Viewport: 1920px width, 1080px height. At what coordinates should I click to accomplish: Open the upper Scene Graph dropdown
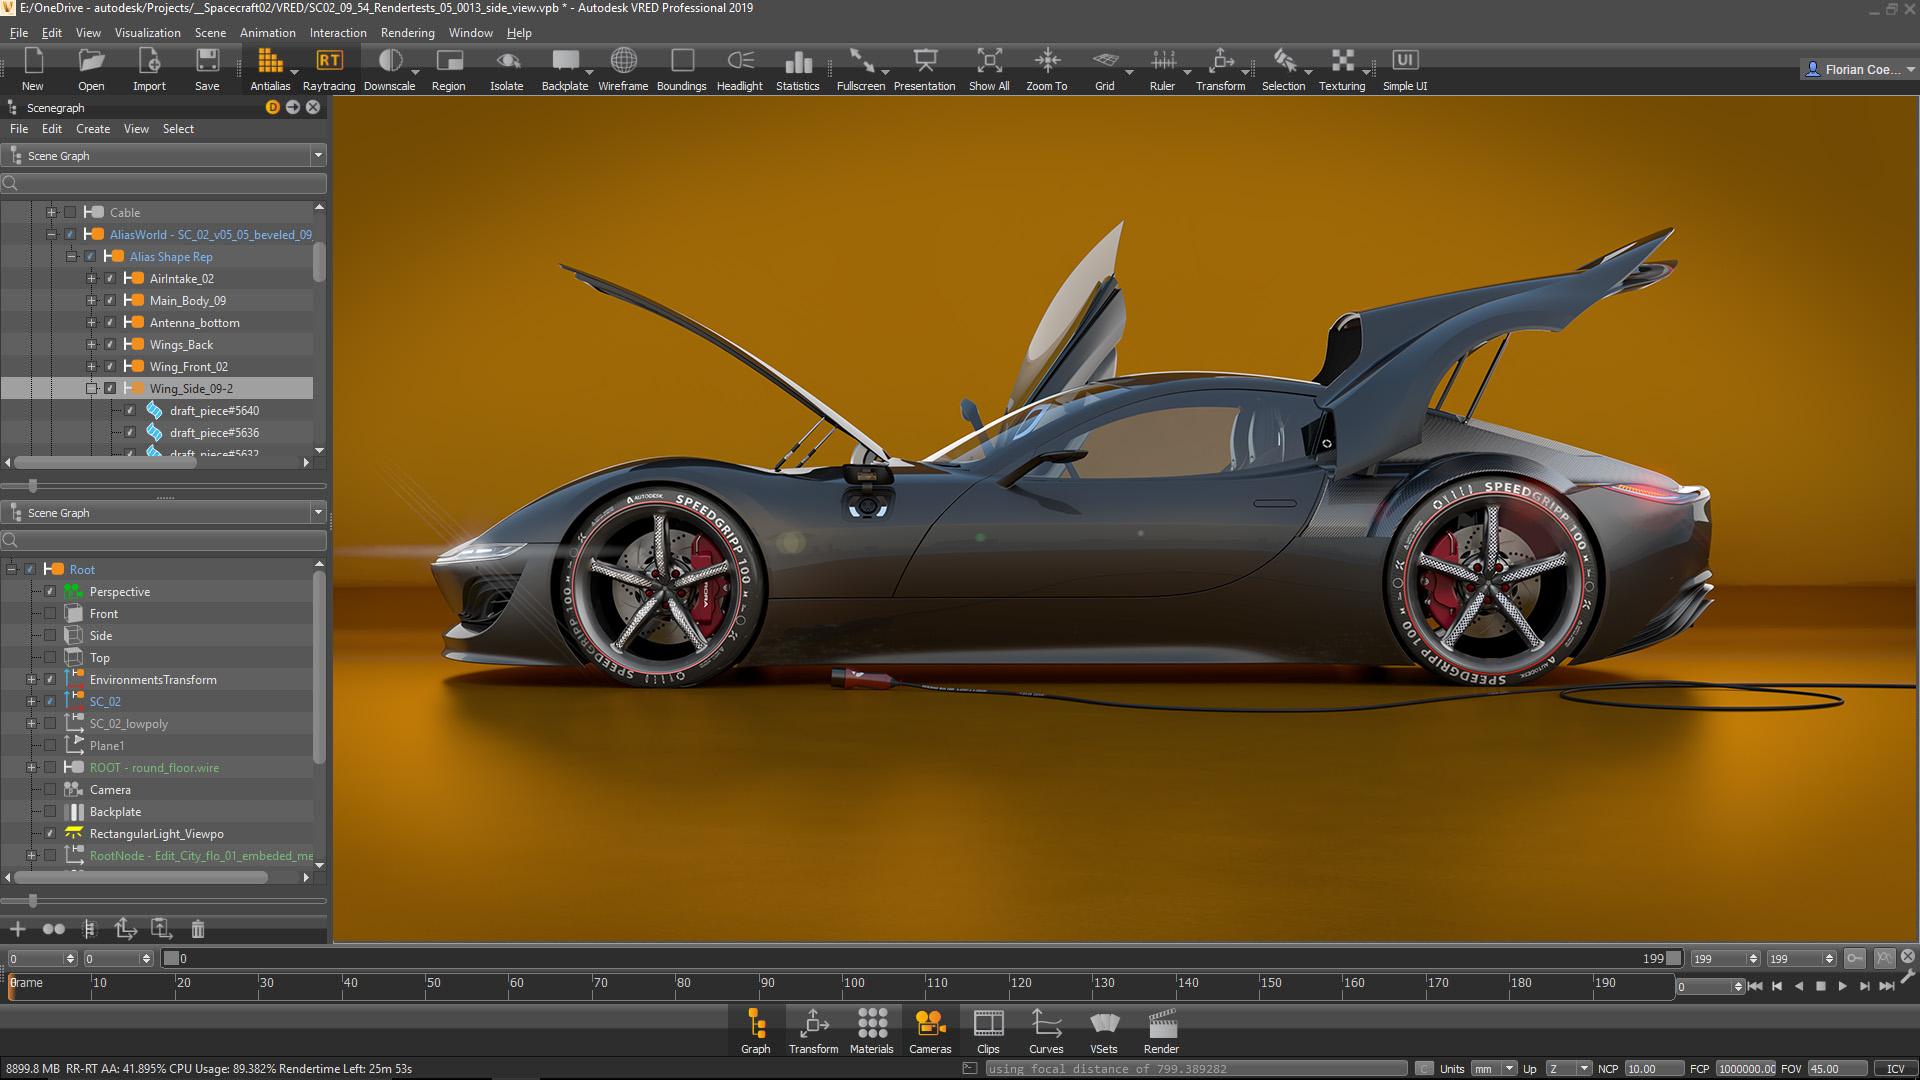click(x=318, y=156)
